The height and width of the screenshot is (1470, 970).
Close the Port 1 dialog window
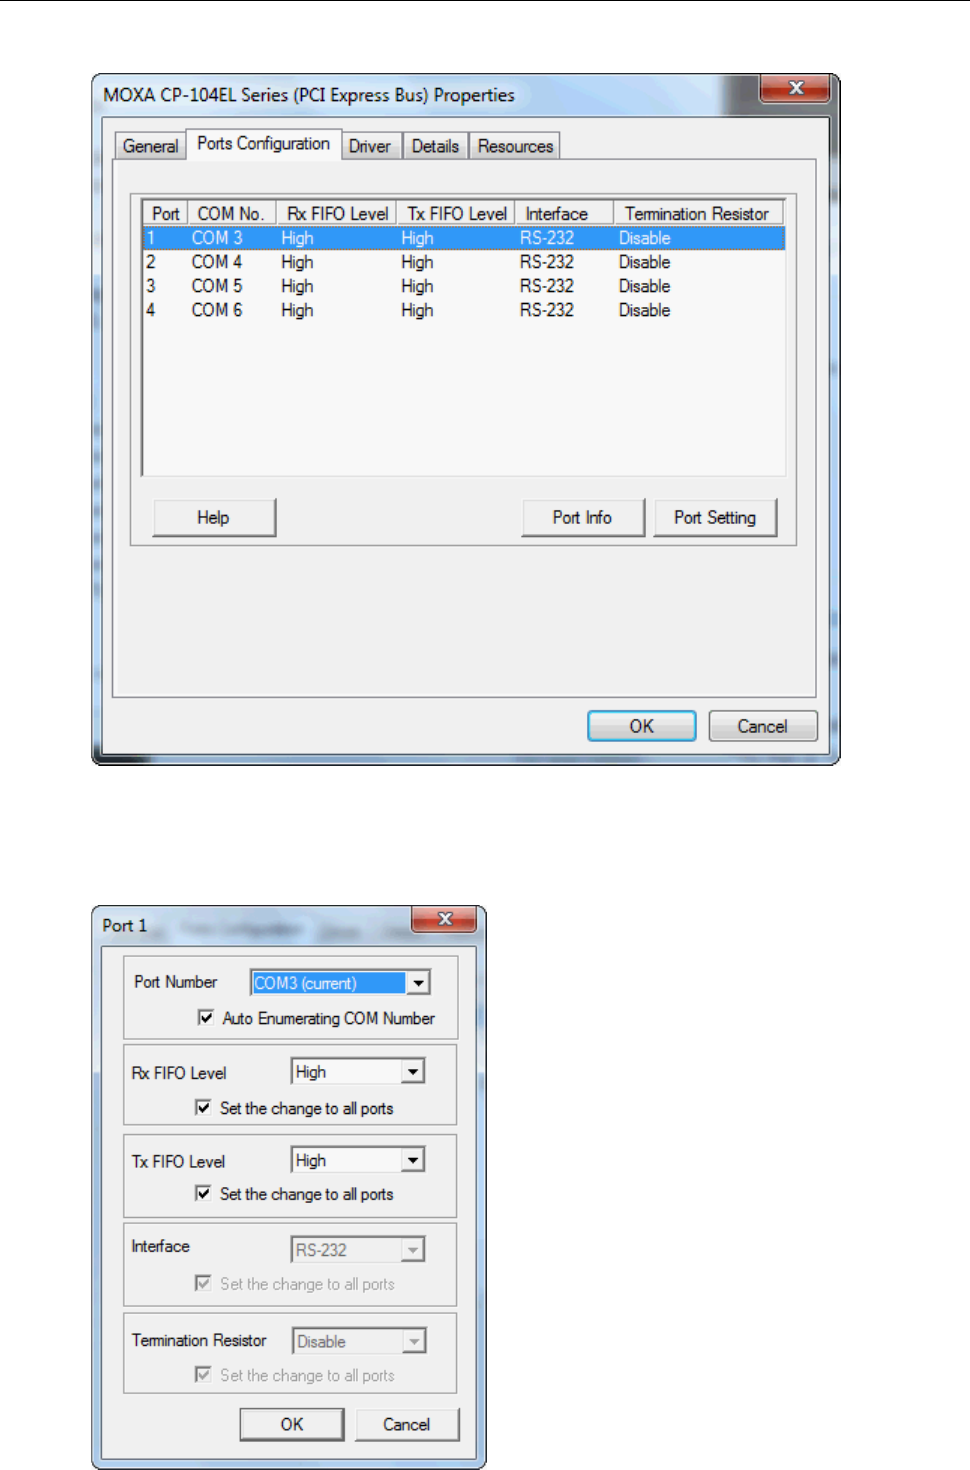point(445,919)
